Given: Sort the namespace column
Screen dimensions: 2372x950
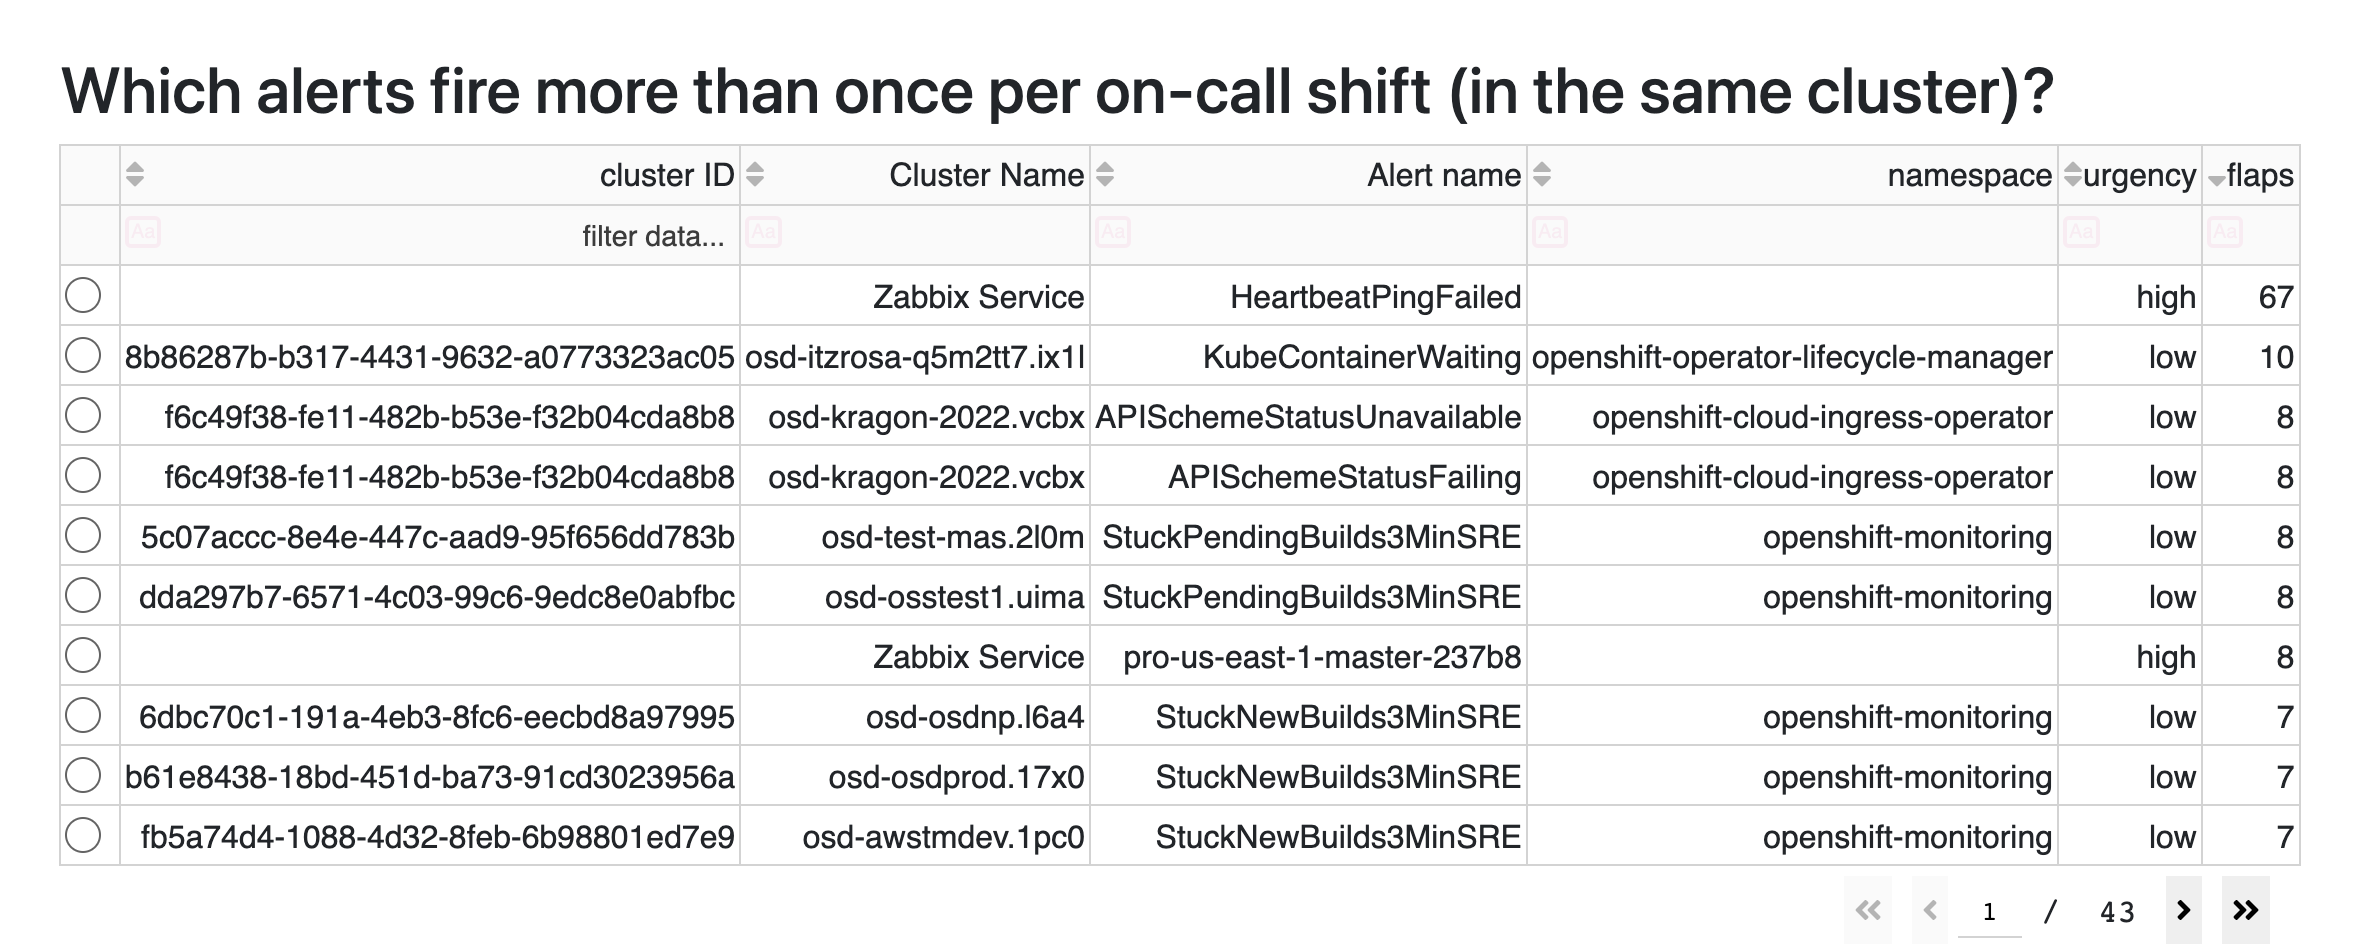Looking at the screenshot, I should (1542, 175).
